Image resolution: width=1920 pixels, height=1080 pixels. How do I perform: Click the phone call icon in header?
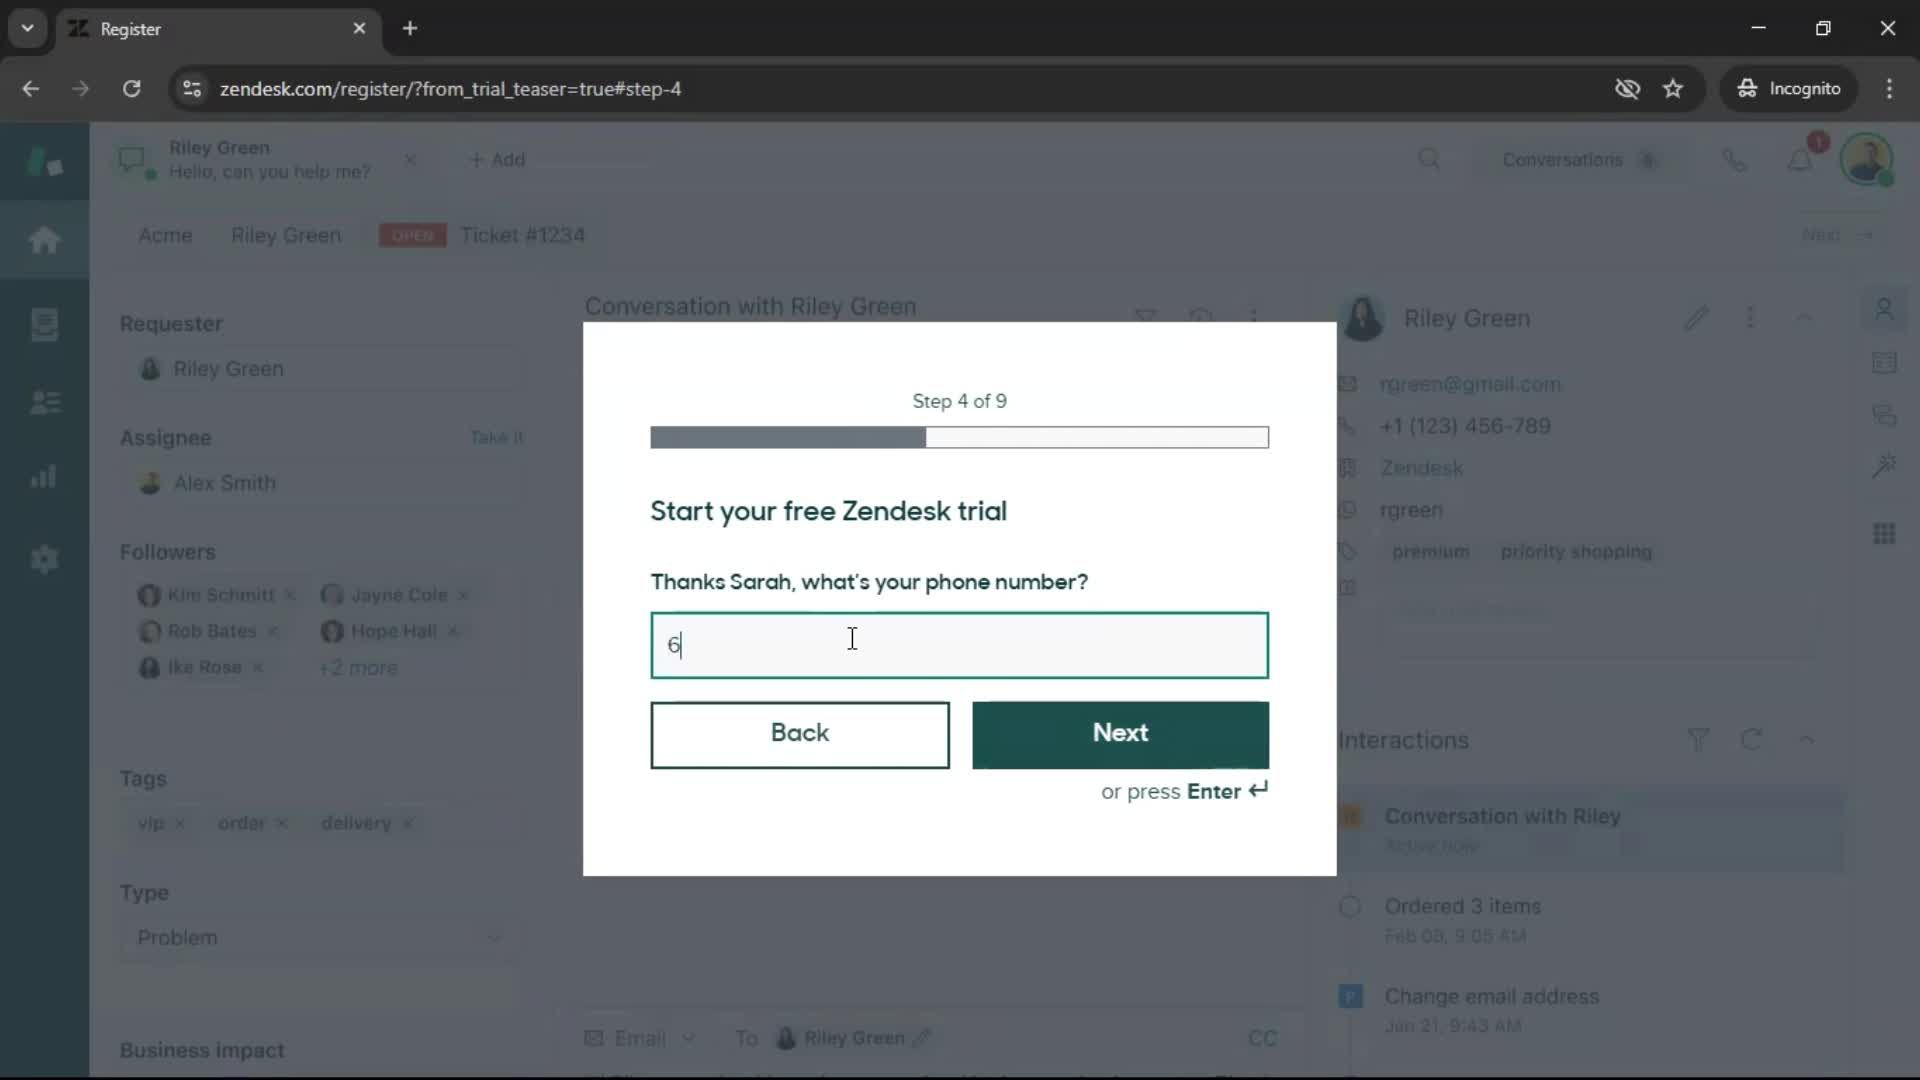coord(1735,160)
